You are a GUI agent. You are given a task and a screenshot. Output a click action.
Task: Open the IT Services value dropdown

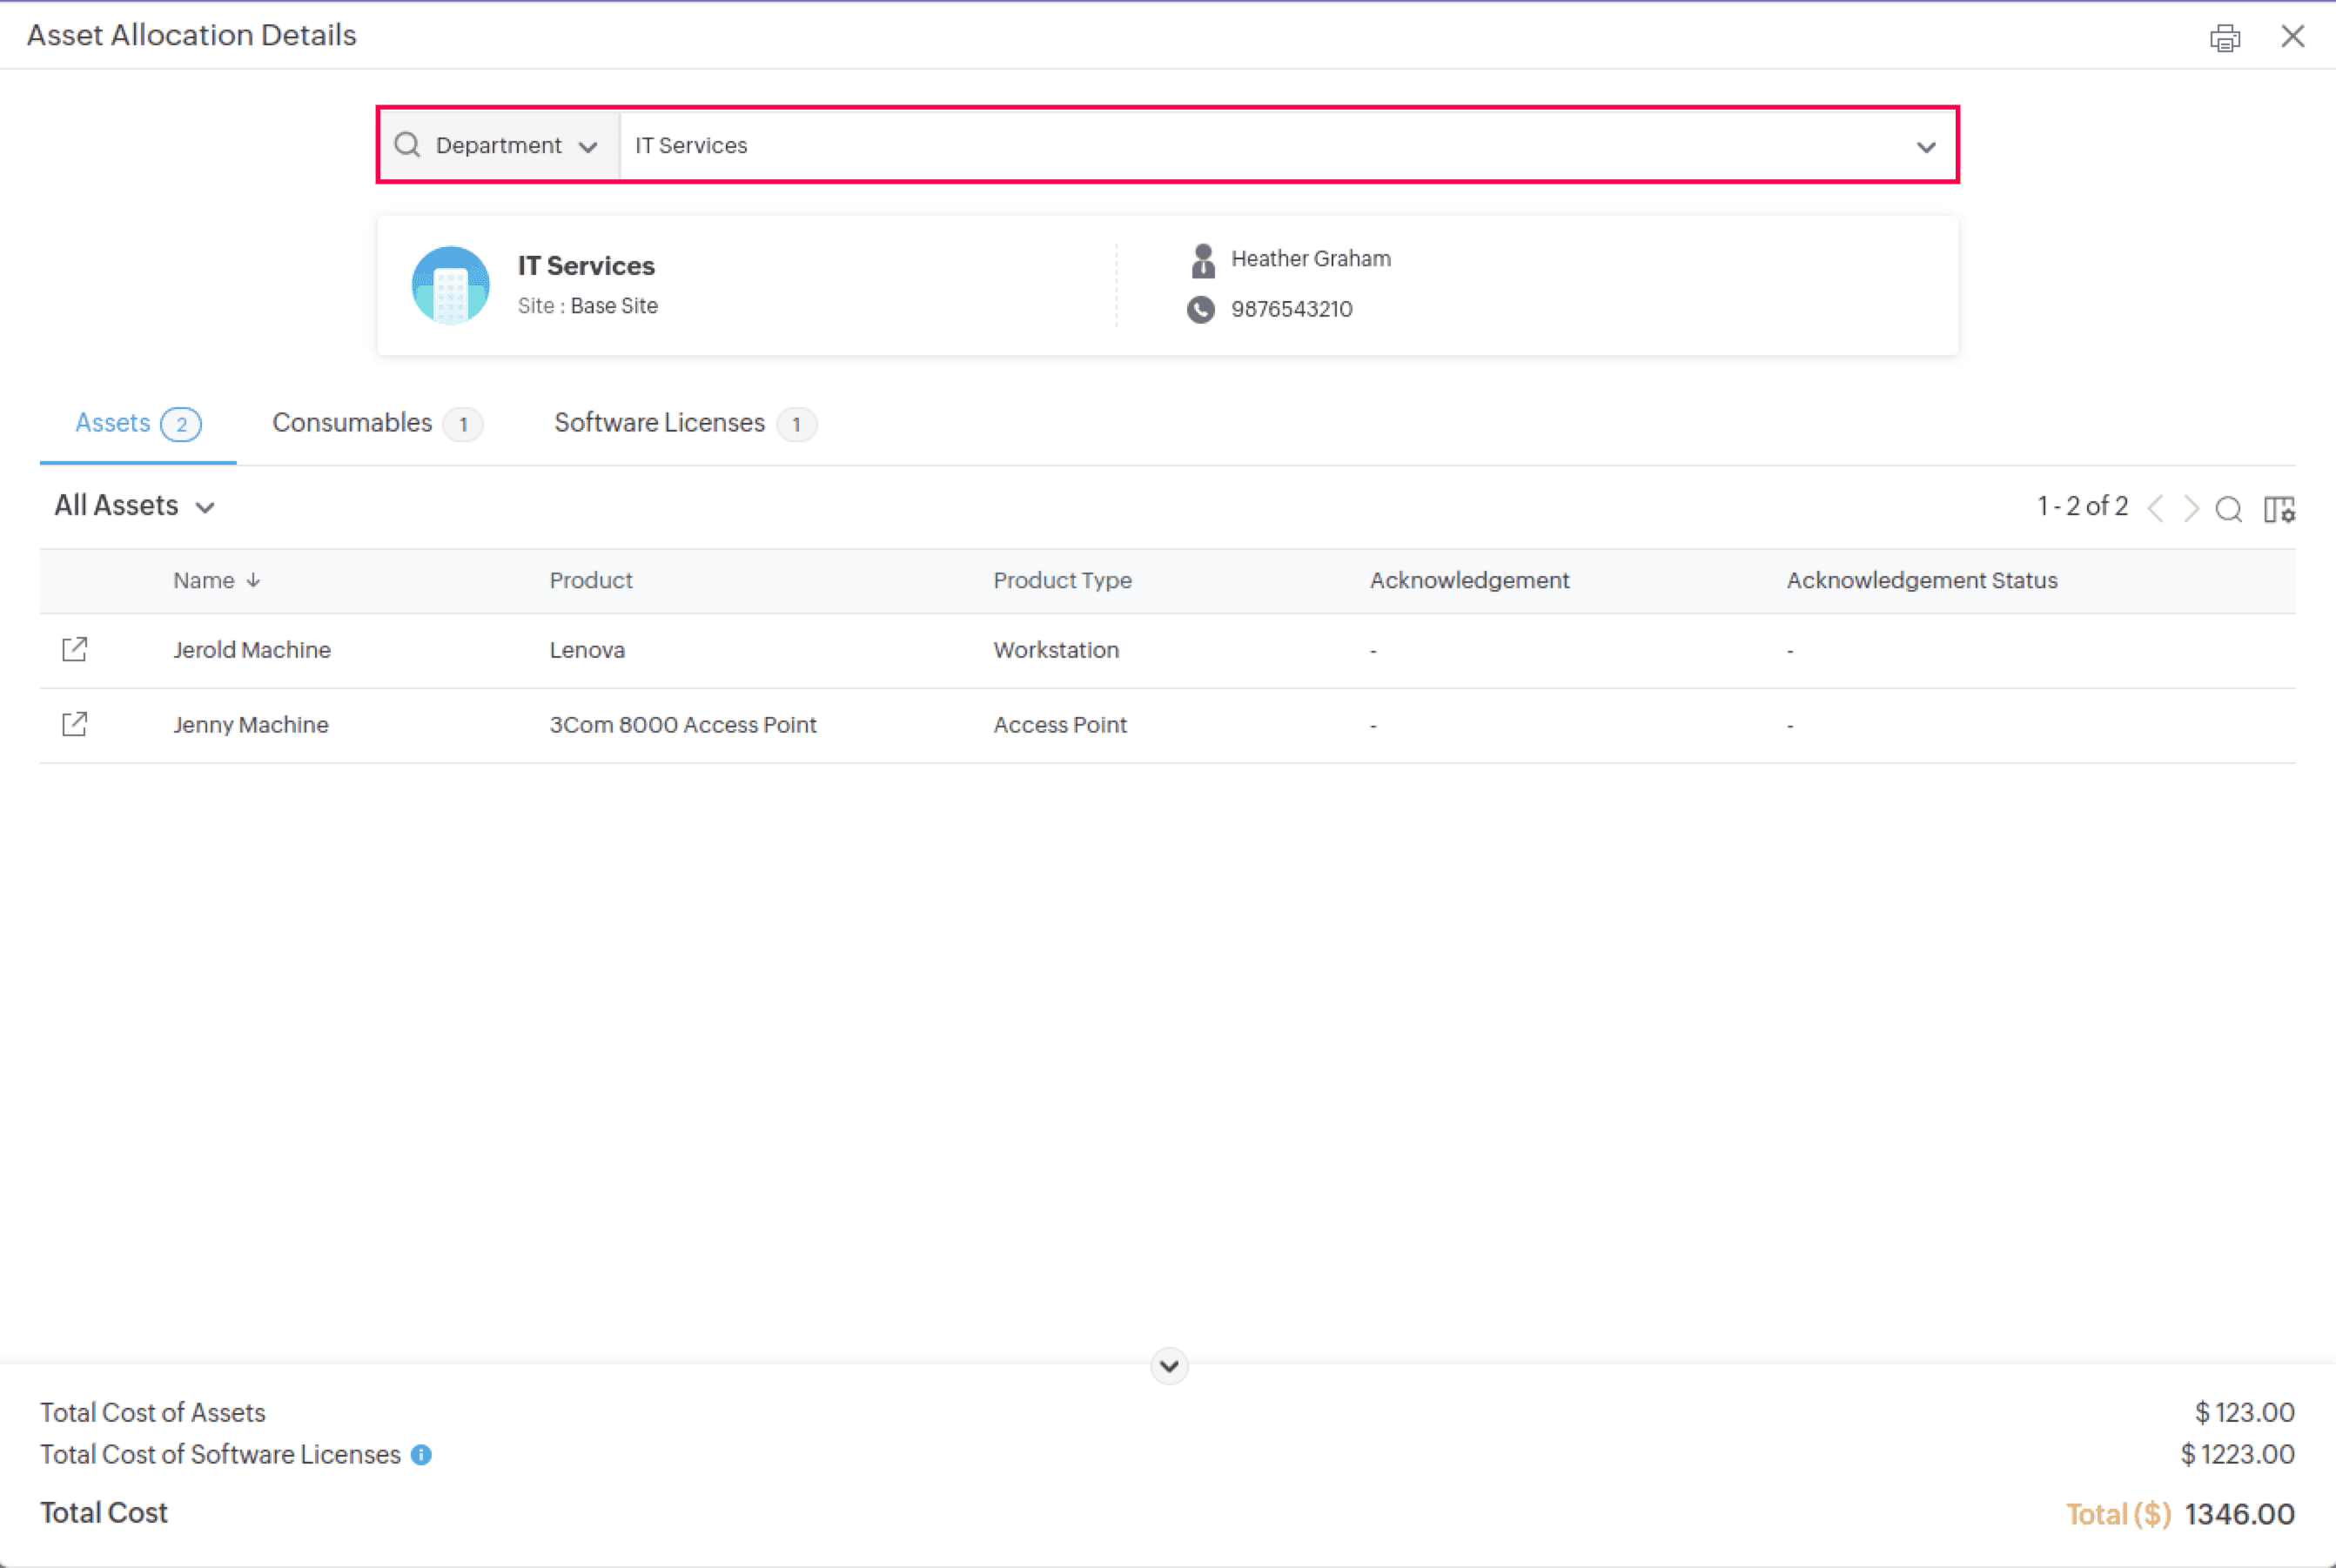point(1925,147)
